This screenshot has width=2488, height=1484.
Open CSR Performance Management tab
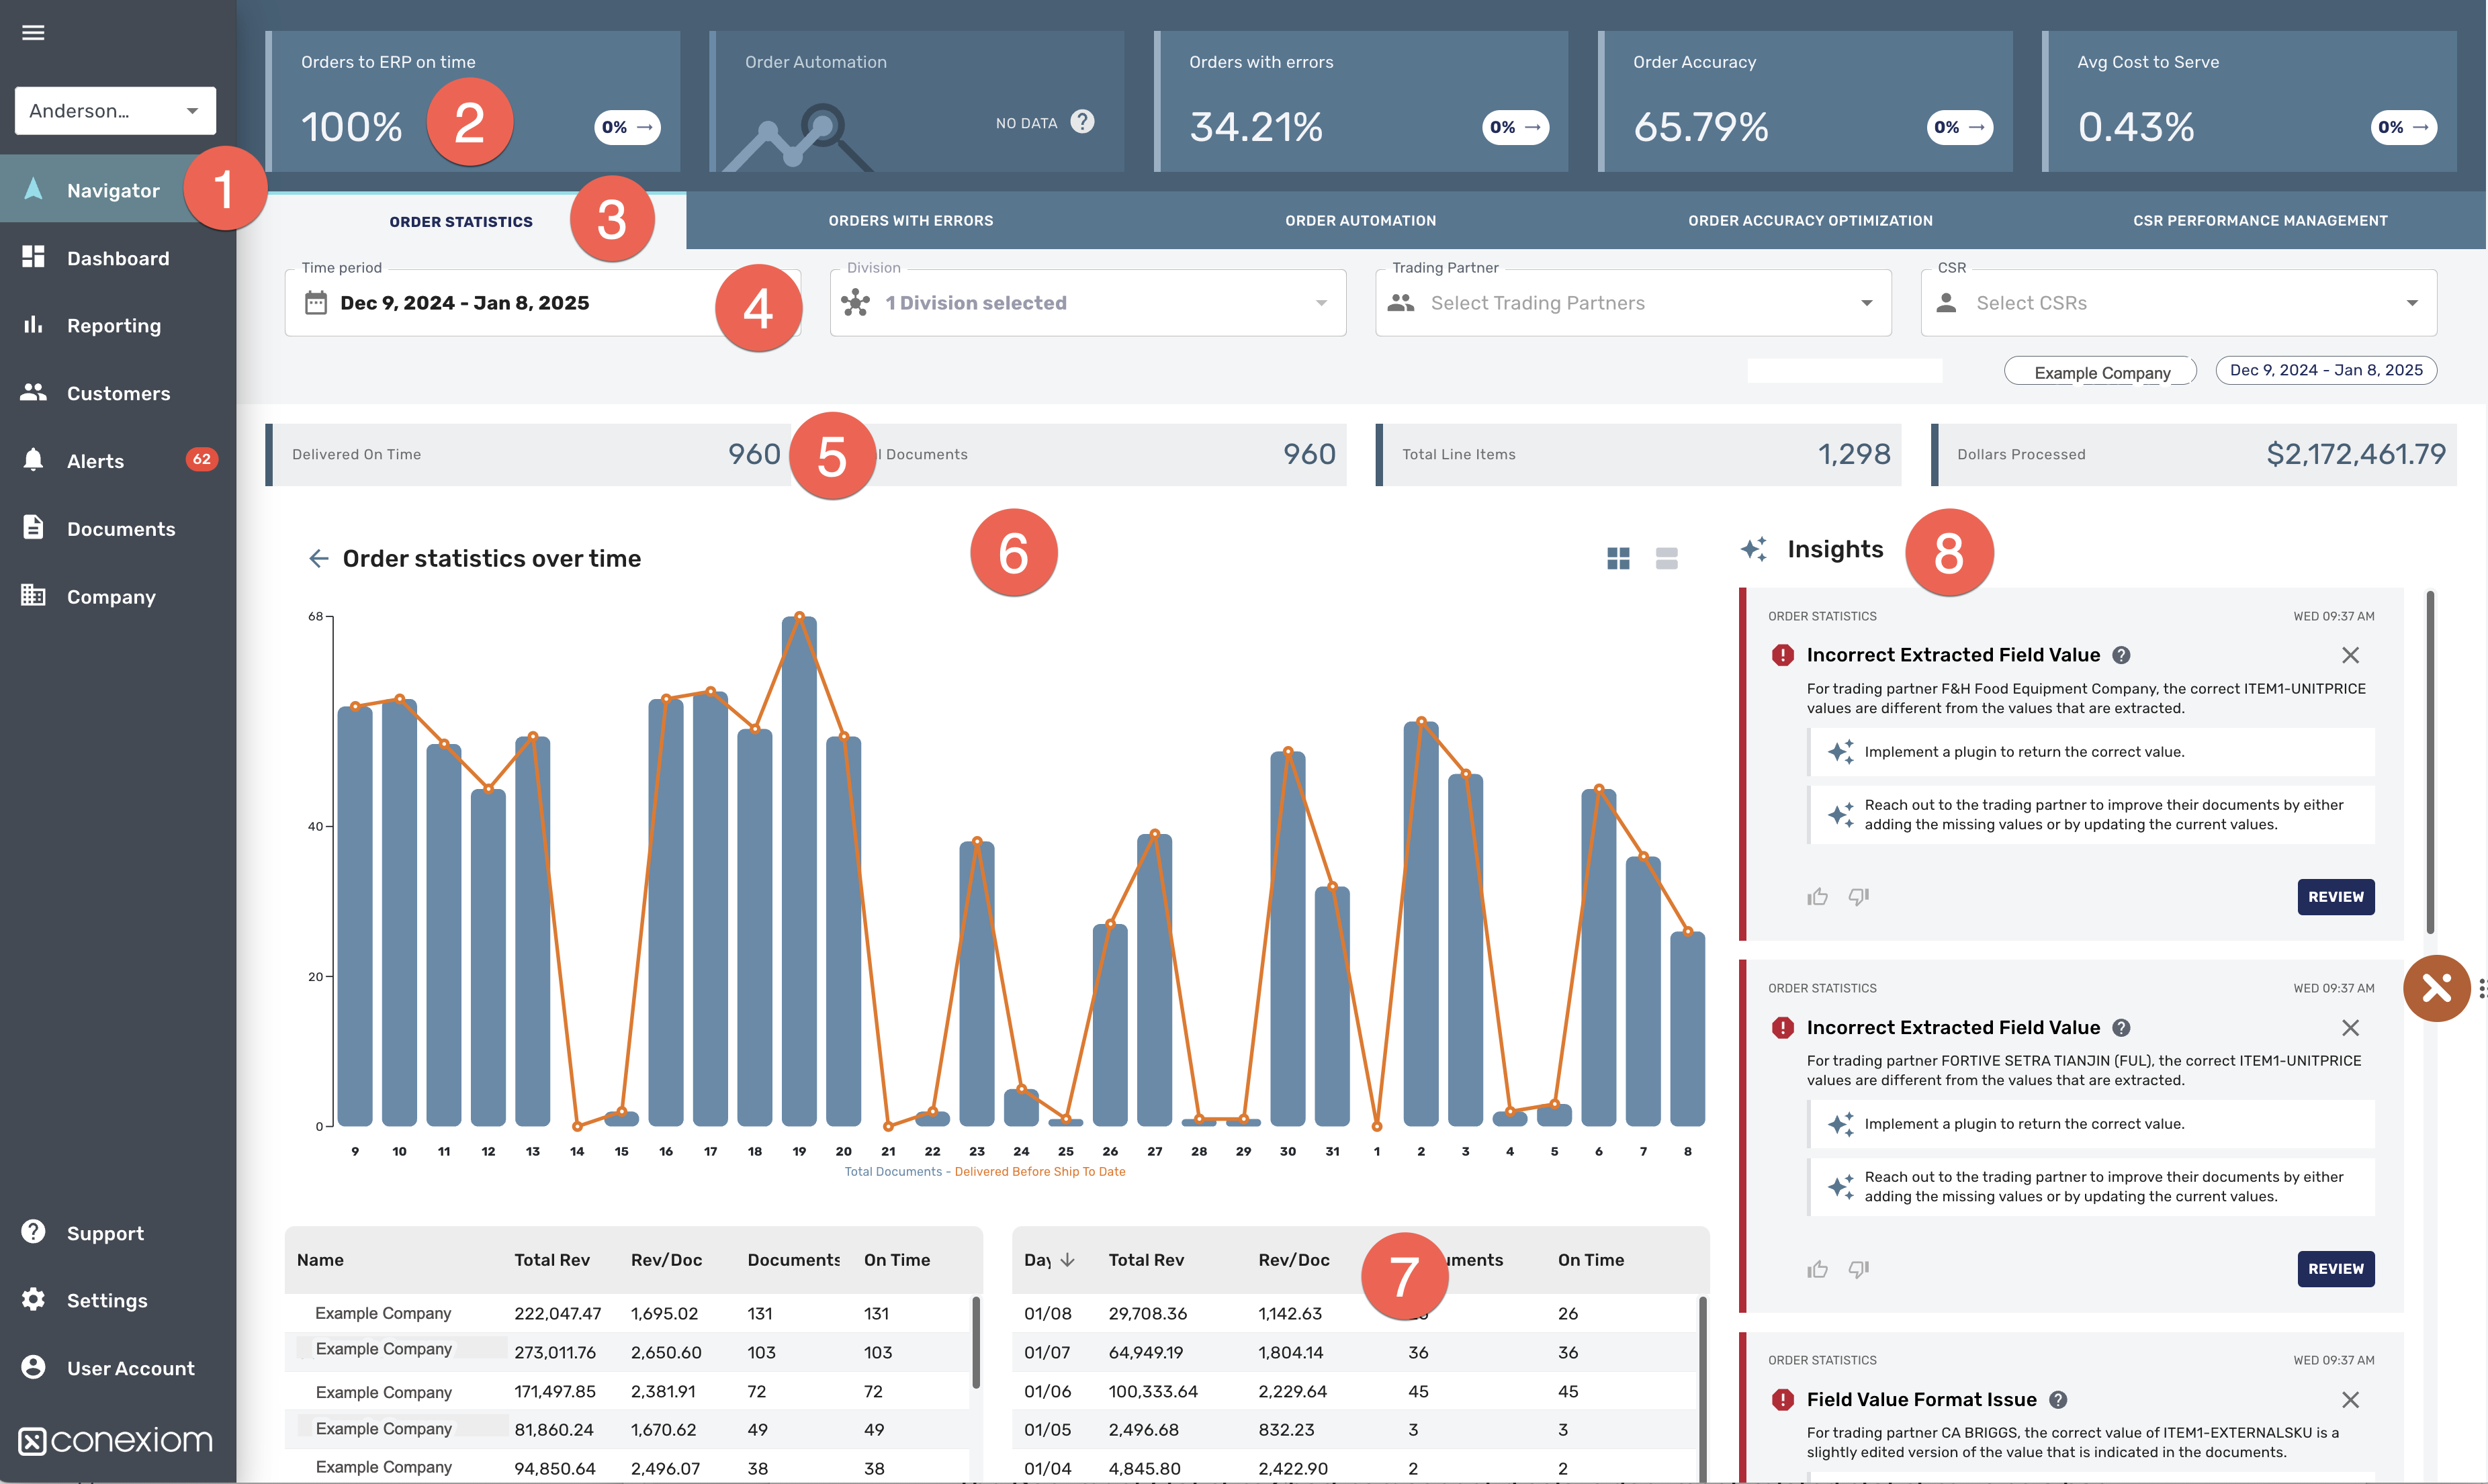point(2260,221)
